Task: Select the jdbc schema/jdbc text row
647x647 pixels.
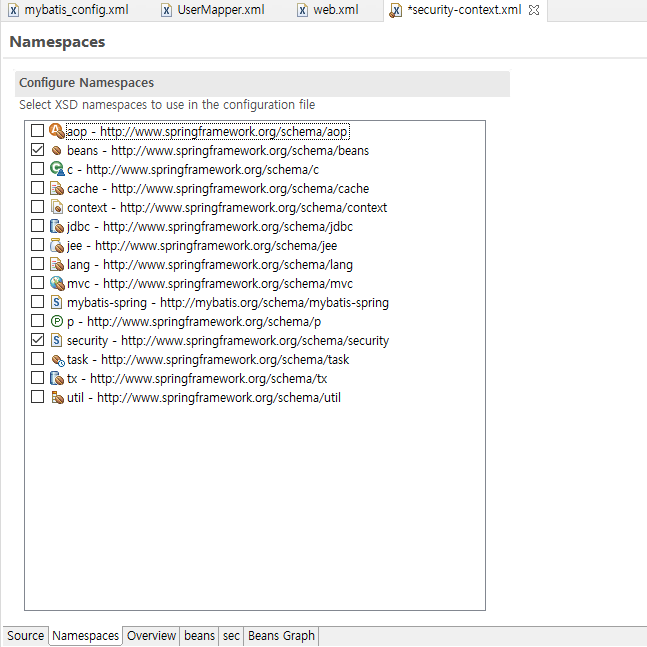Action: coord(210,227)
